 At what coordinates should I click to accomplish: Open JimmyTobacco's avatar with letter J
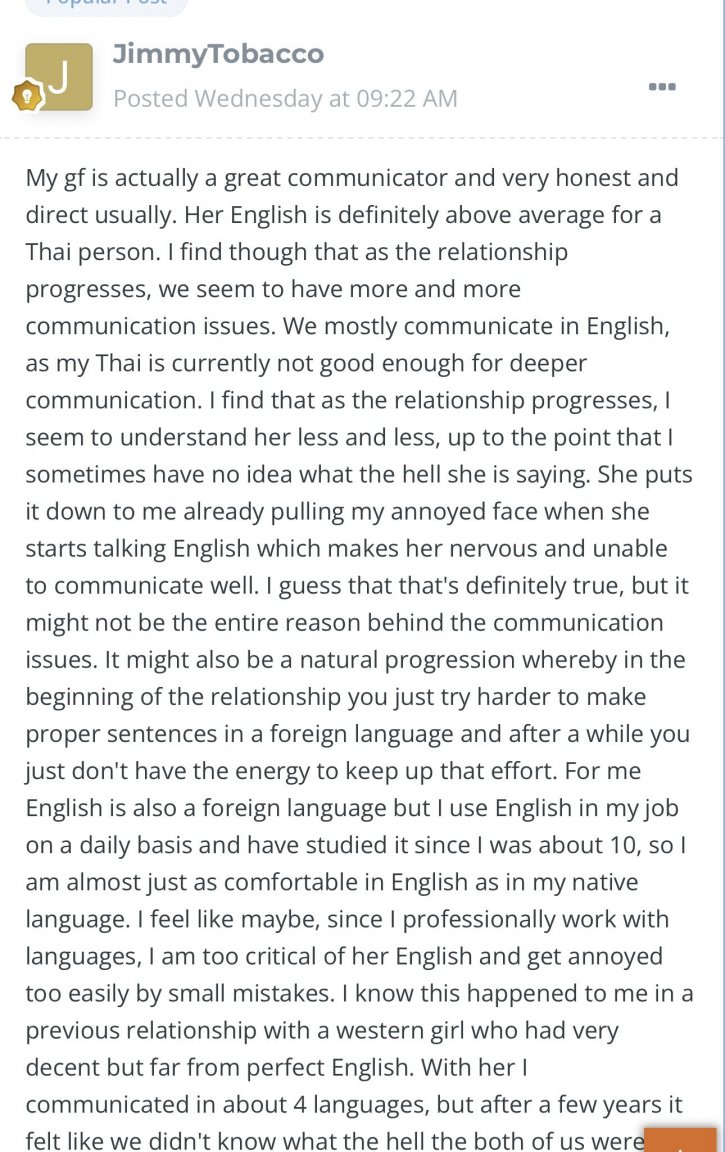[59, 76]
